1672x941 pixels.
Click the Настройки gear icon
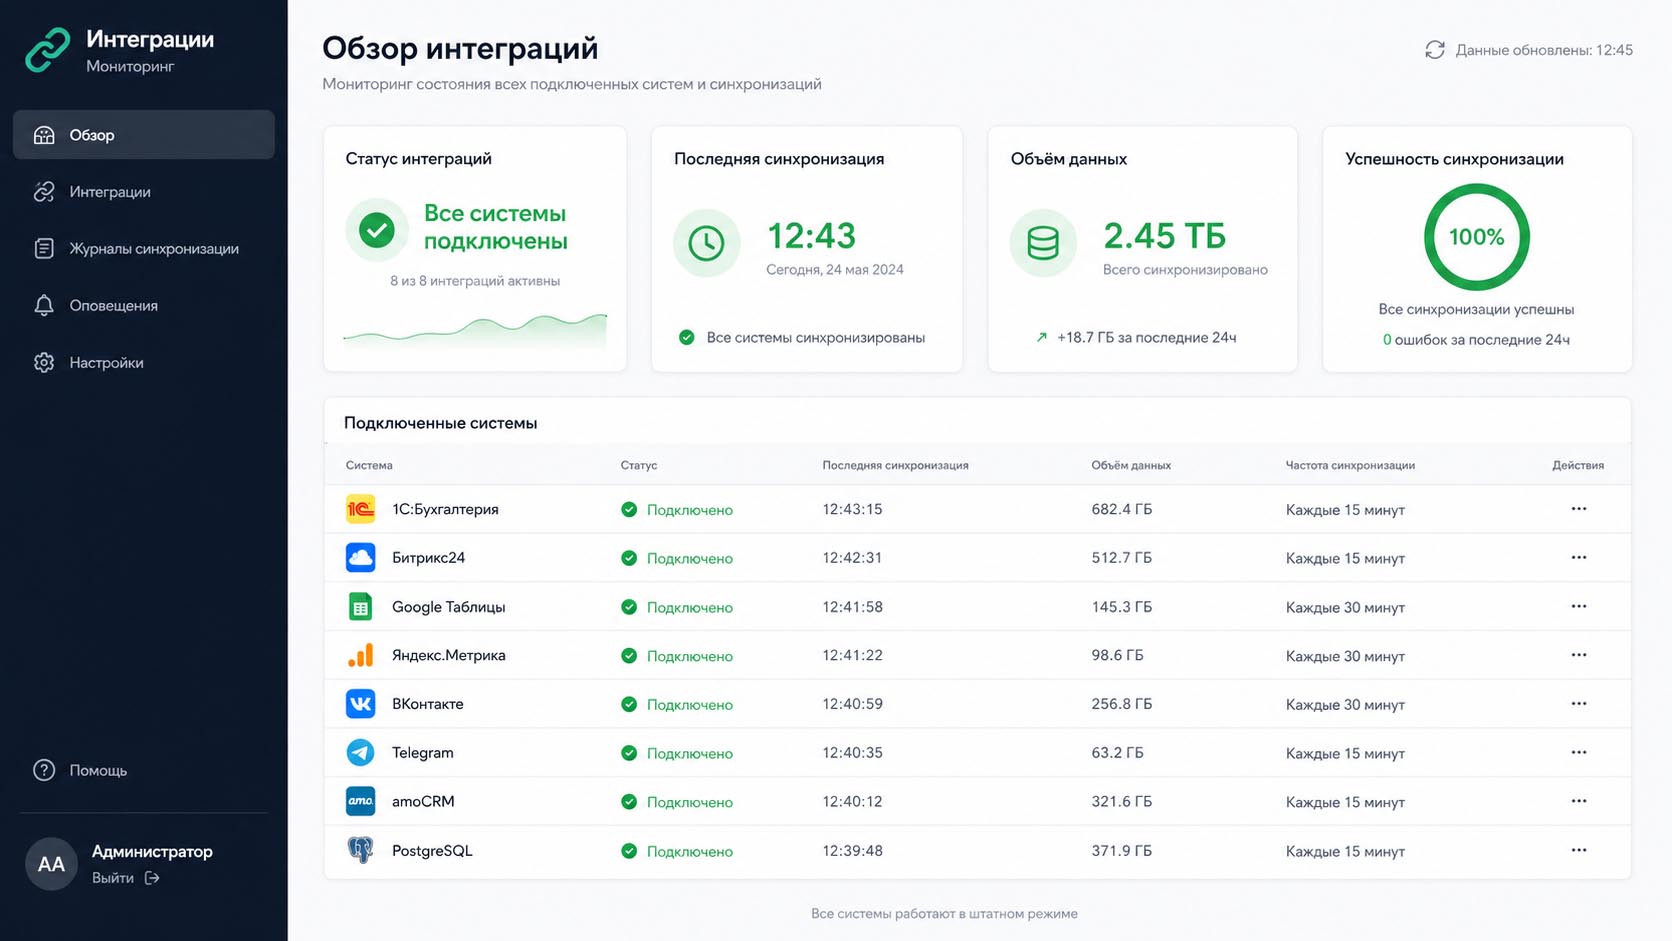tap(44, 363)
